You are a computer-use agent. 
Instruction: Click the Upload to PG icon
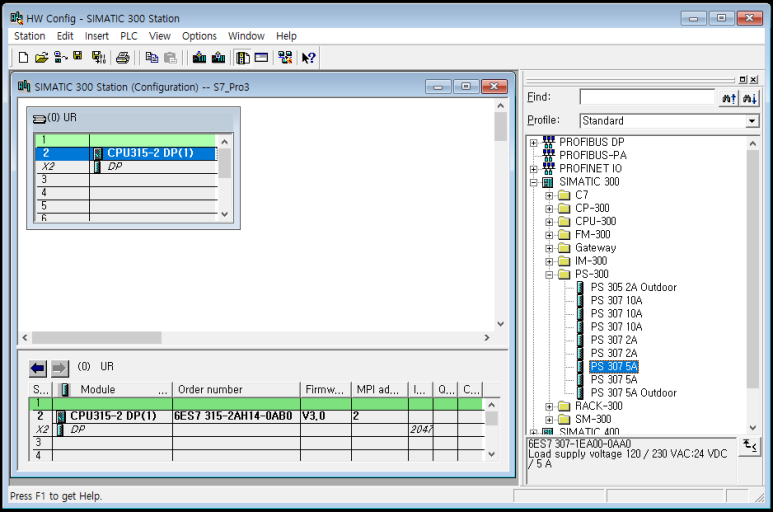(218, 58)
